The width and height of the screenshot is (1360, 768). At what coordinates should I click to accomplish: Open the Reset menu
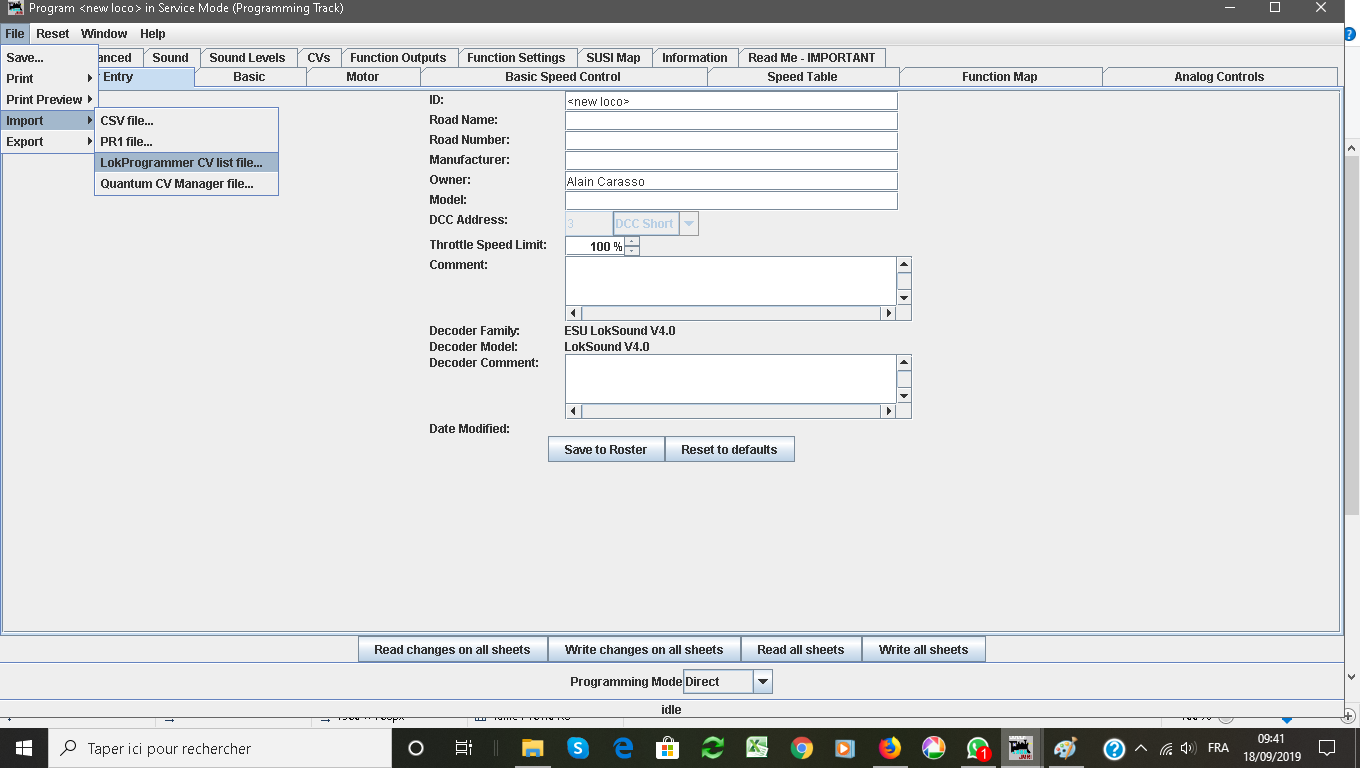coord(53,33)
